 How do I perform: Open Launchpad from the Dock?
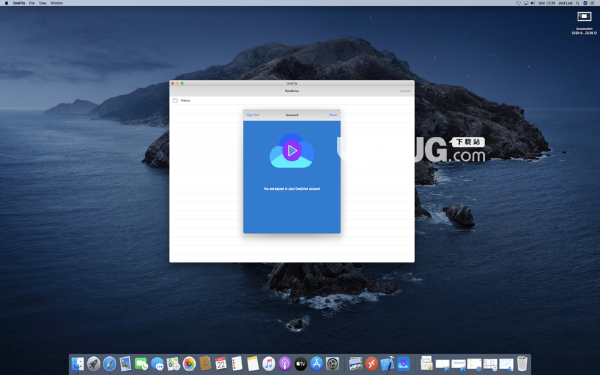pyautogui.click(x=93, y=364)
